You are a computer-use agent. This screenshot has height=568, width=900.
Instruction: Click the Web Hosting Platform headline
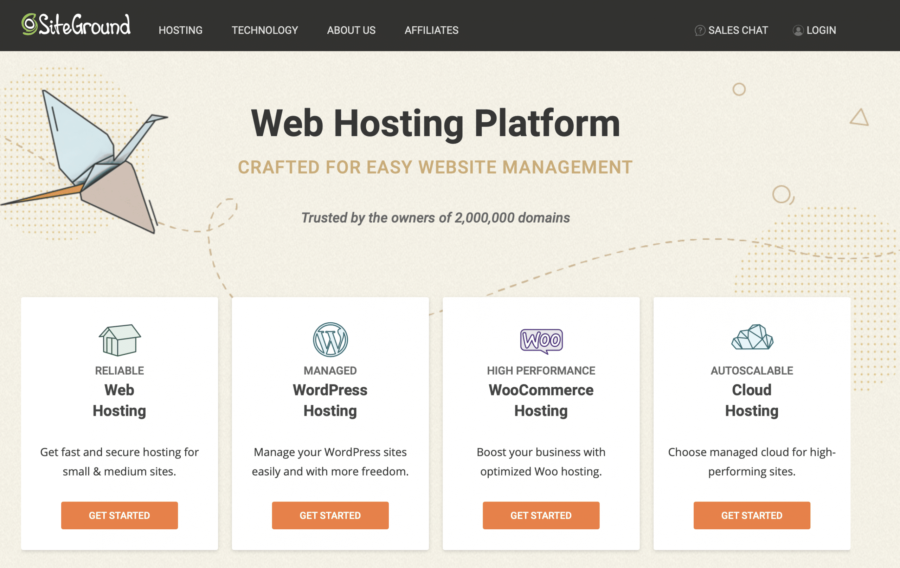click(x=436, y=123)
